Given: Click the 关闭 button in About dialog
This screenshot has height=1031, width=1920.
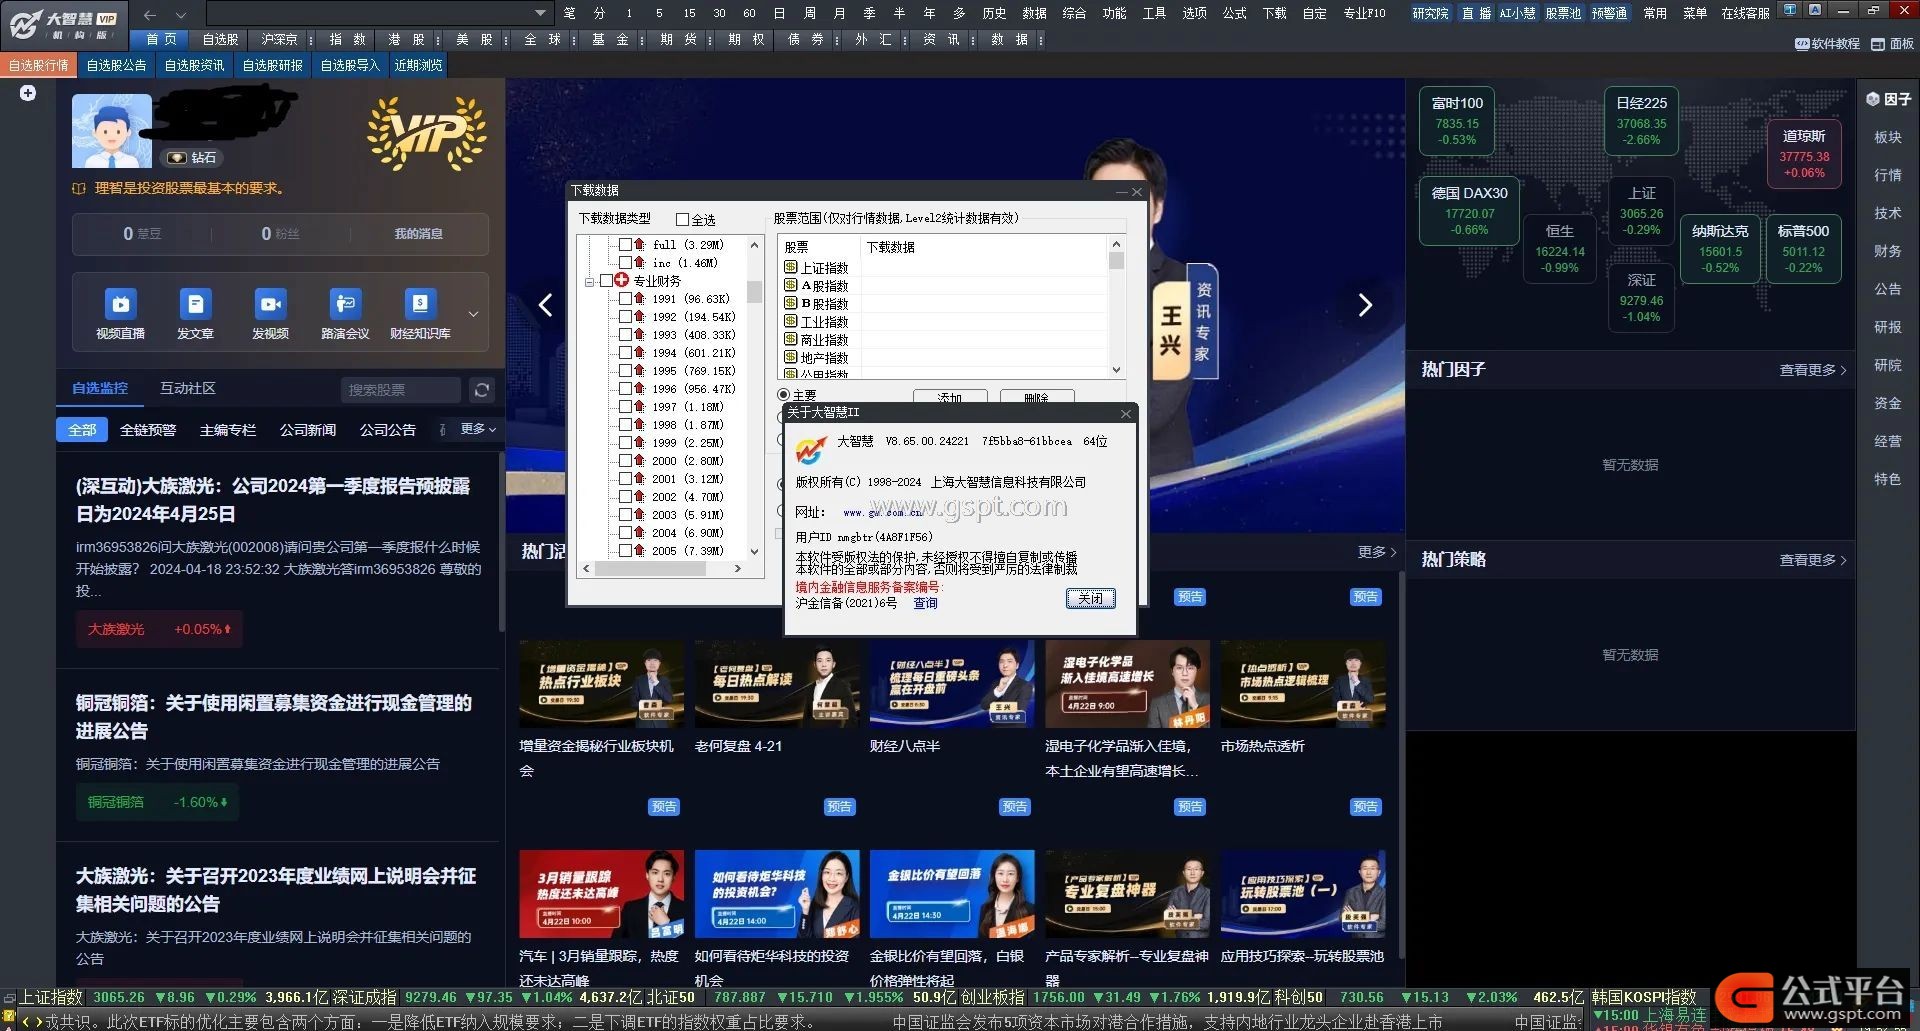Looking at the screenshot, I should (x=1090, y=598).
